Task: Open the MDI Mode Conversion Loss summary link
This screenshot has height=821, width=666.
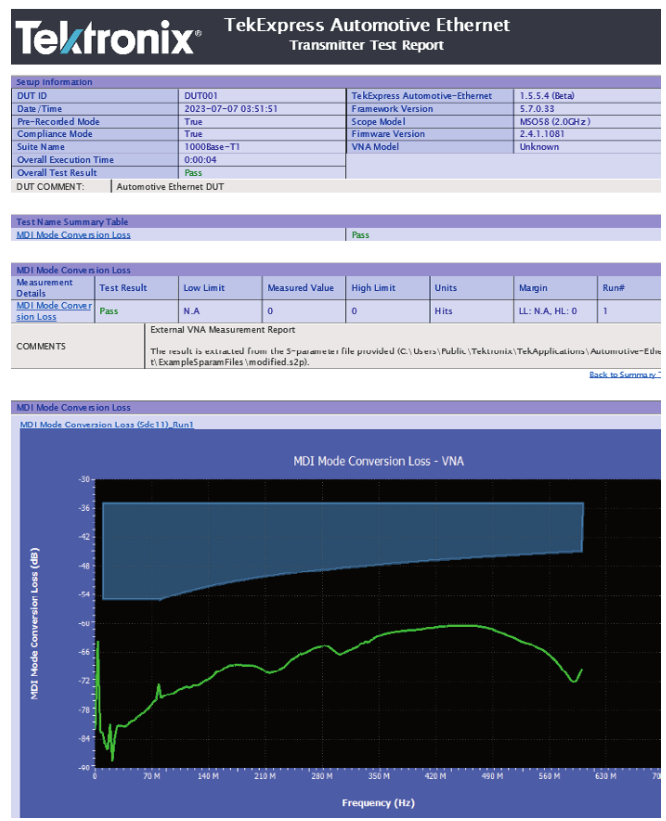Action: click(x=73, y=235)
